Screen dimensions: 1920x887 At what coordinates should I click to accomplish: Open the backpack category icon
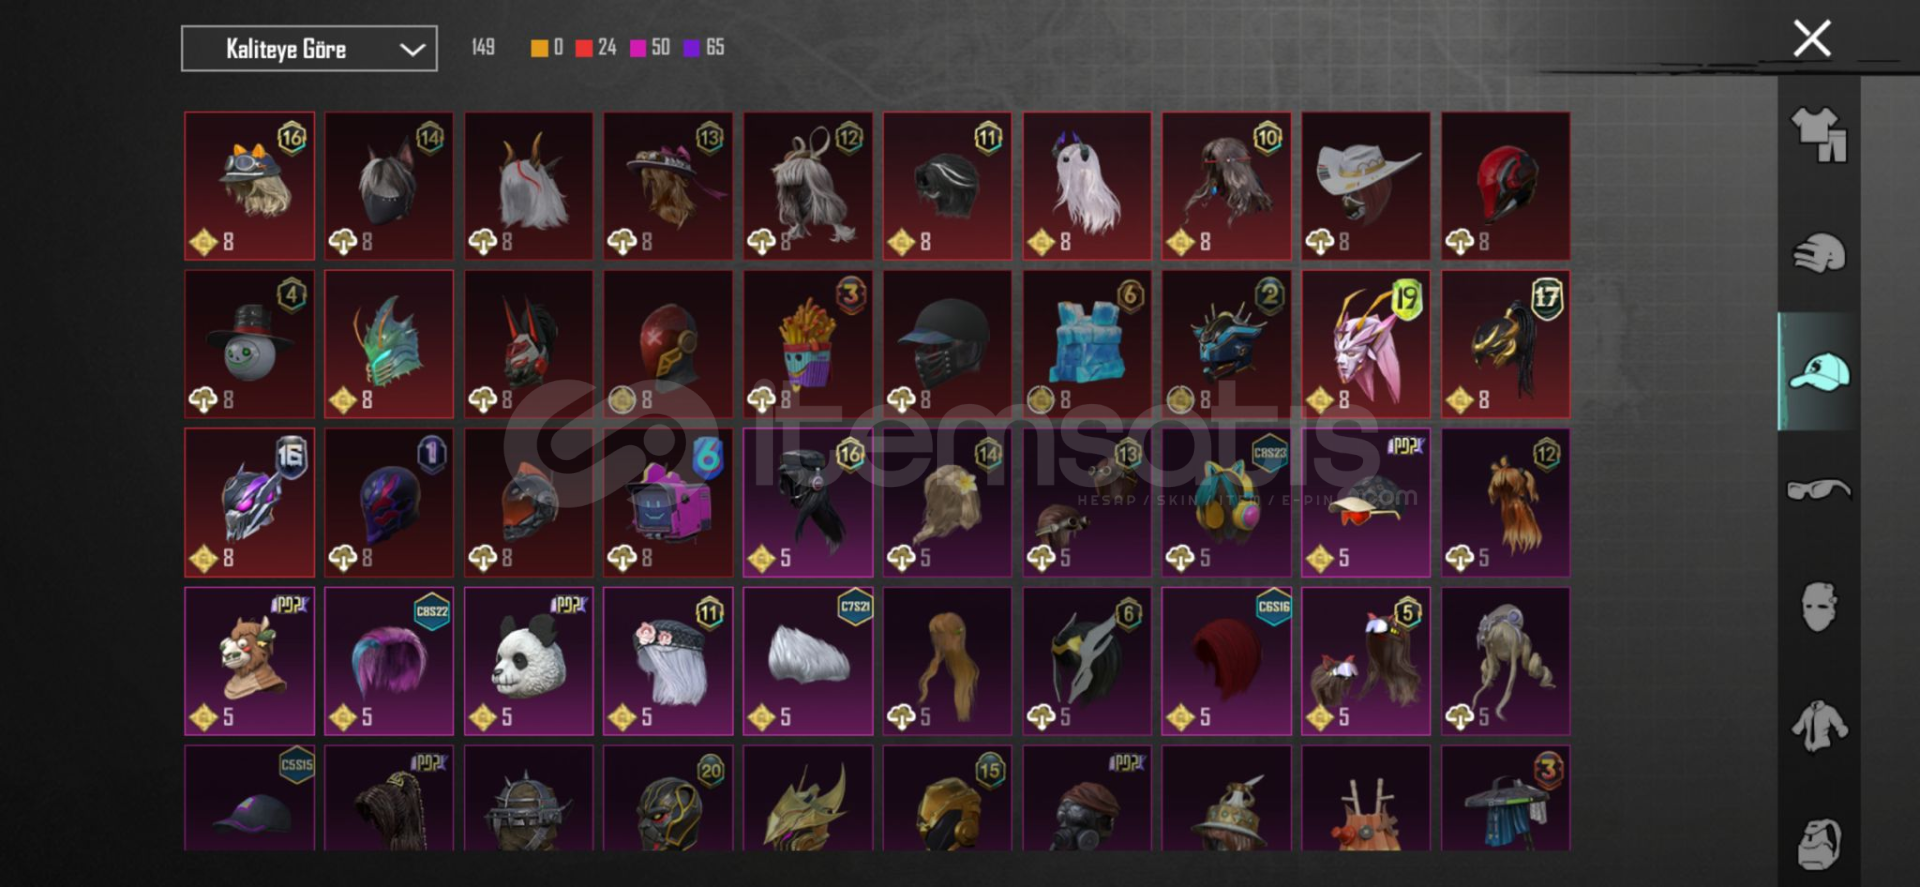pyautogui.click(x=1819, y=845)
